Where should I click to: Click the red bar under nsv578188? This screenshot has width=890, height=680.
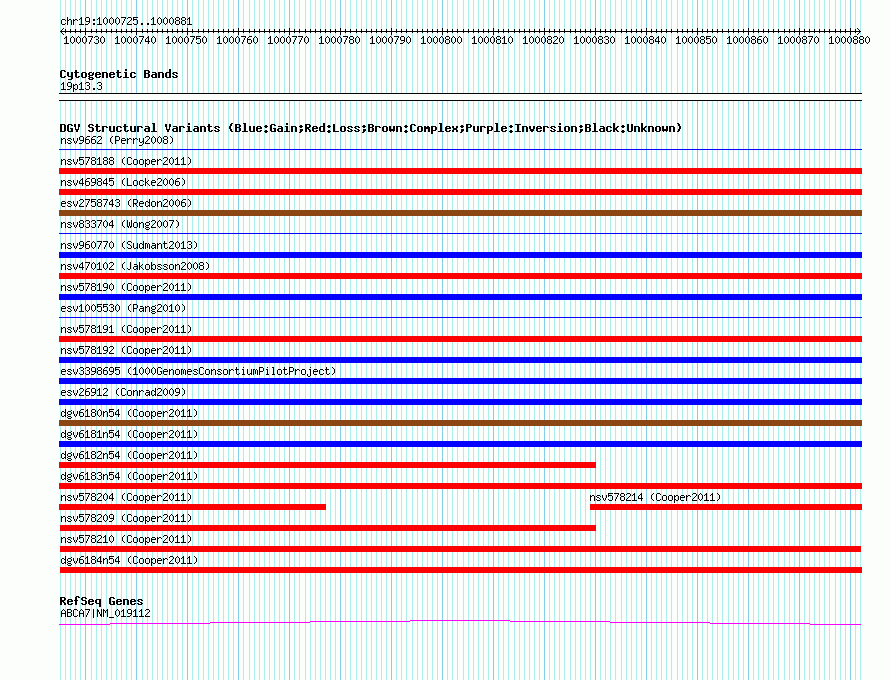(460, 171)
